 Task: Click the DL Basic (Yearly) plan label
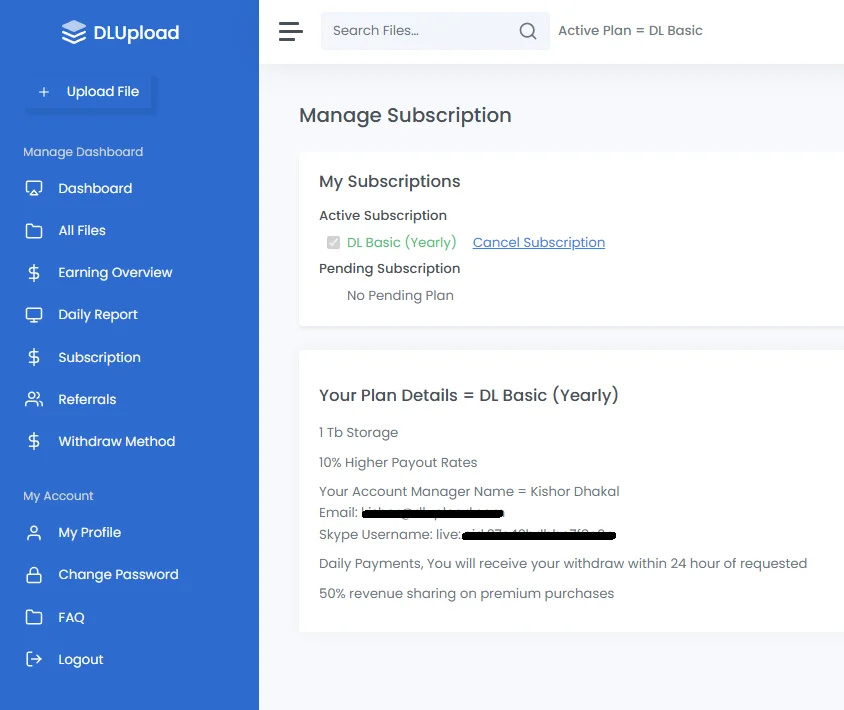(402, 242)
